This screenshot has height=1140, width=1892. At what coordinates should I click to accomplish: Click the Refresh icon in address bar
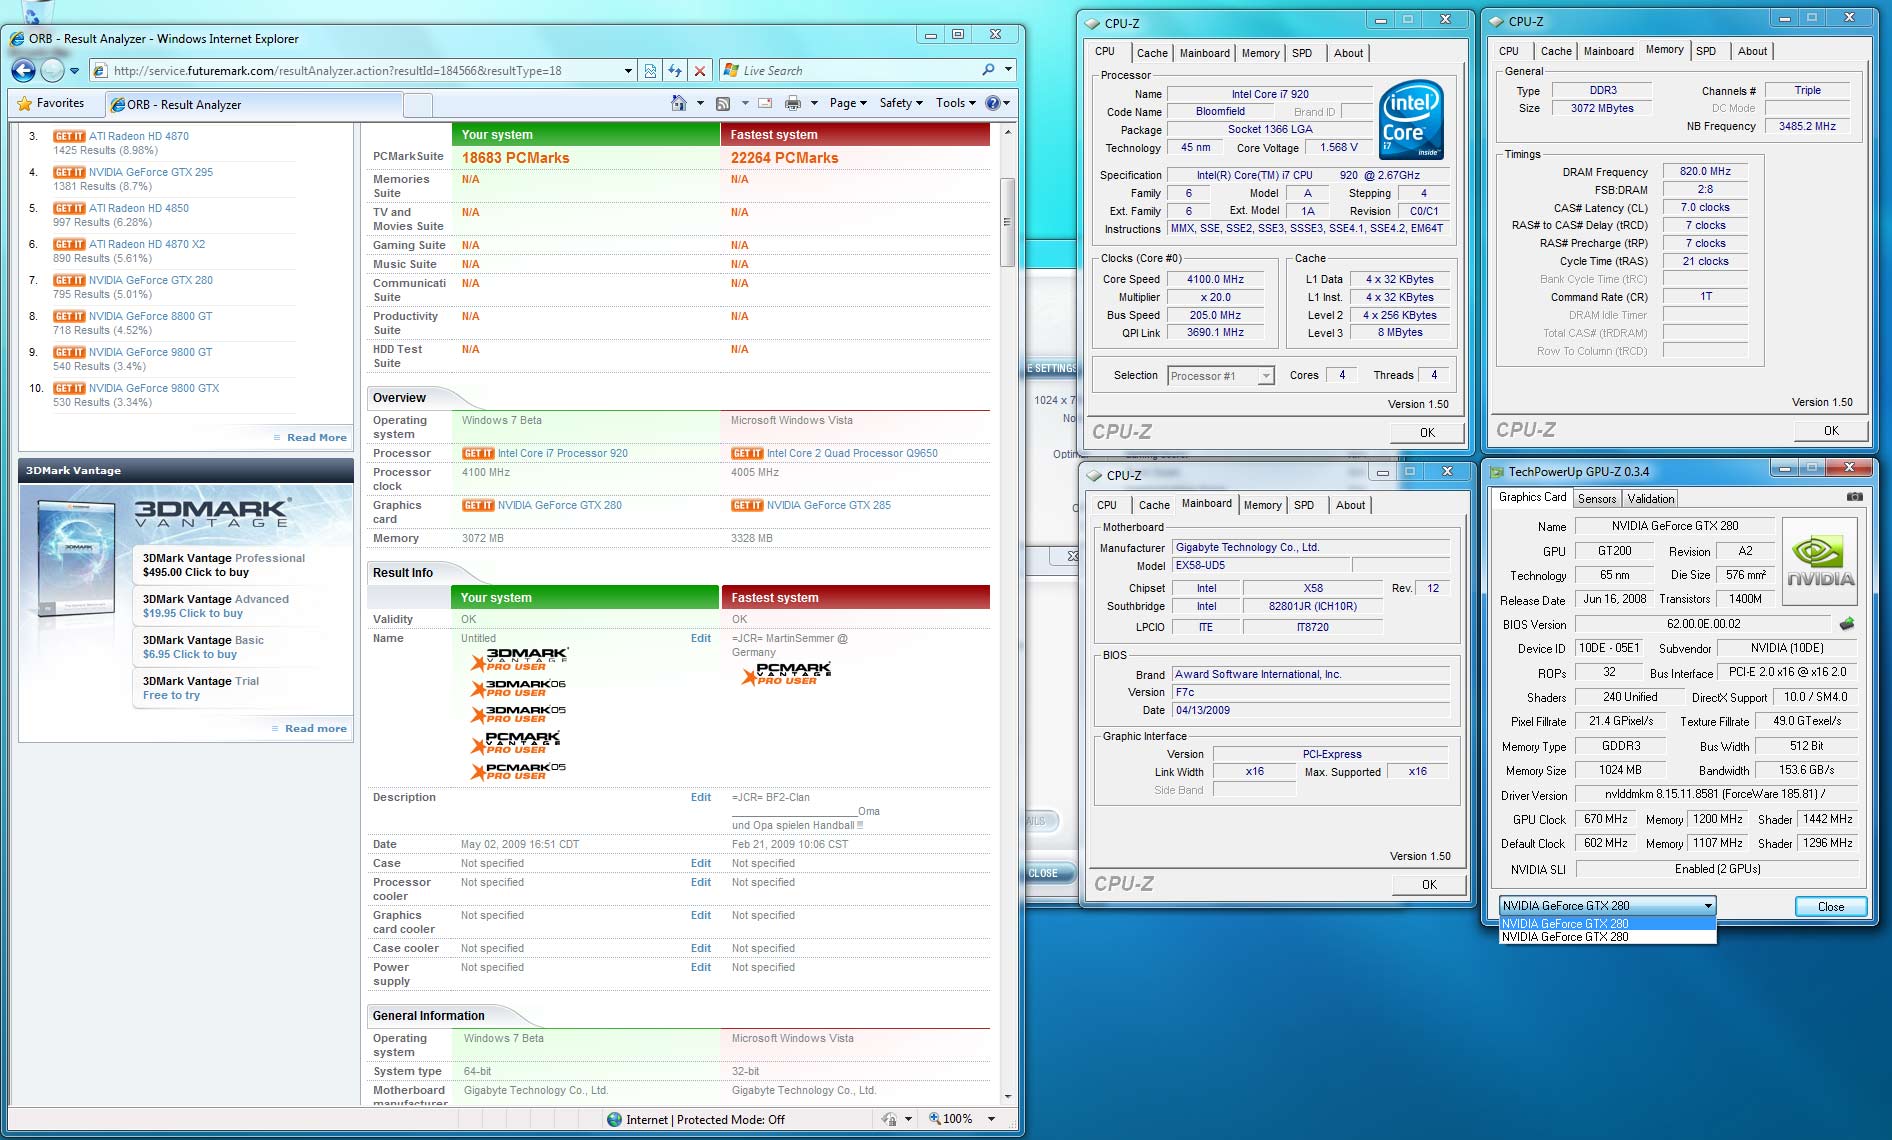tap(675, 71)
